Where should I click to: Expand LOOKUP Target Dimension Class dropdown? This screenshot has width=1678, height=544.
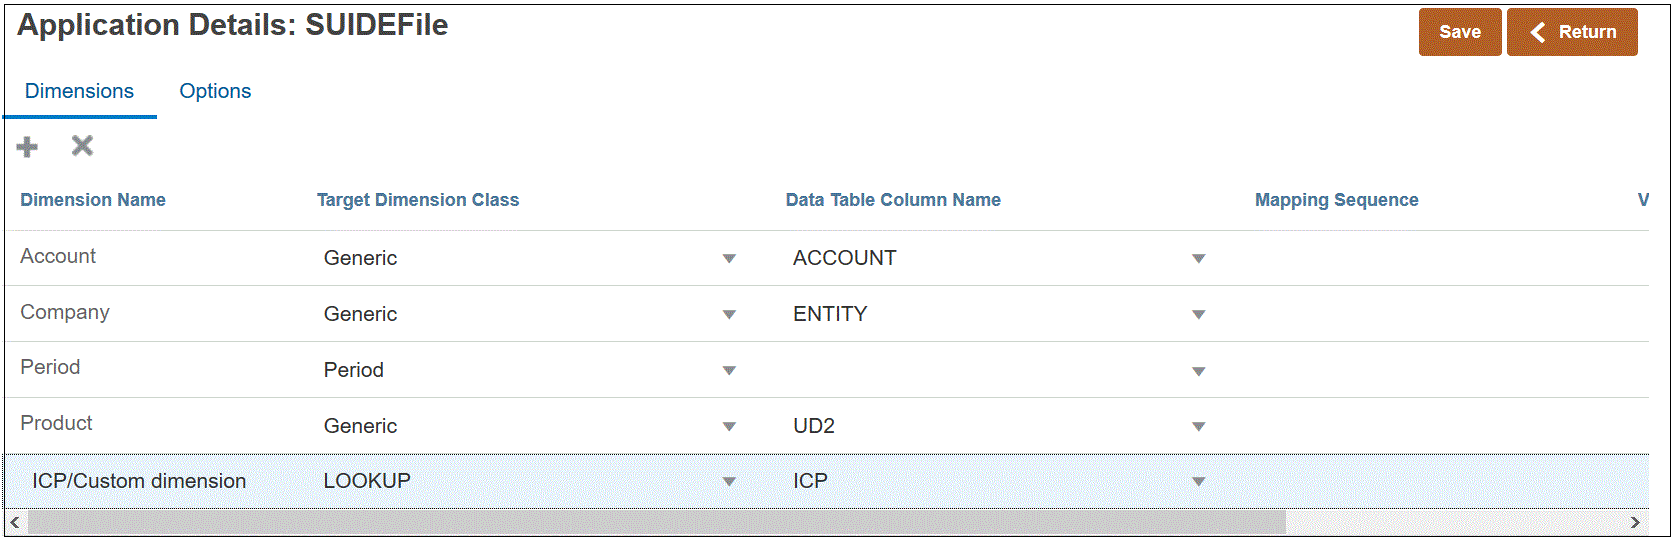(729, 482)
